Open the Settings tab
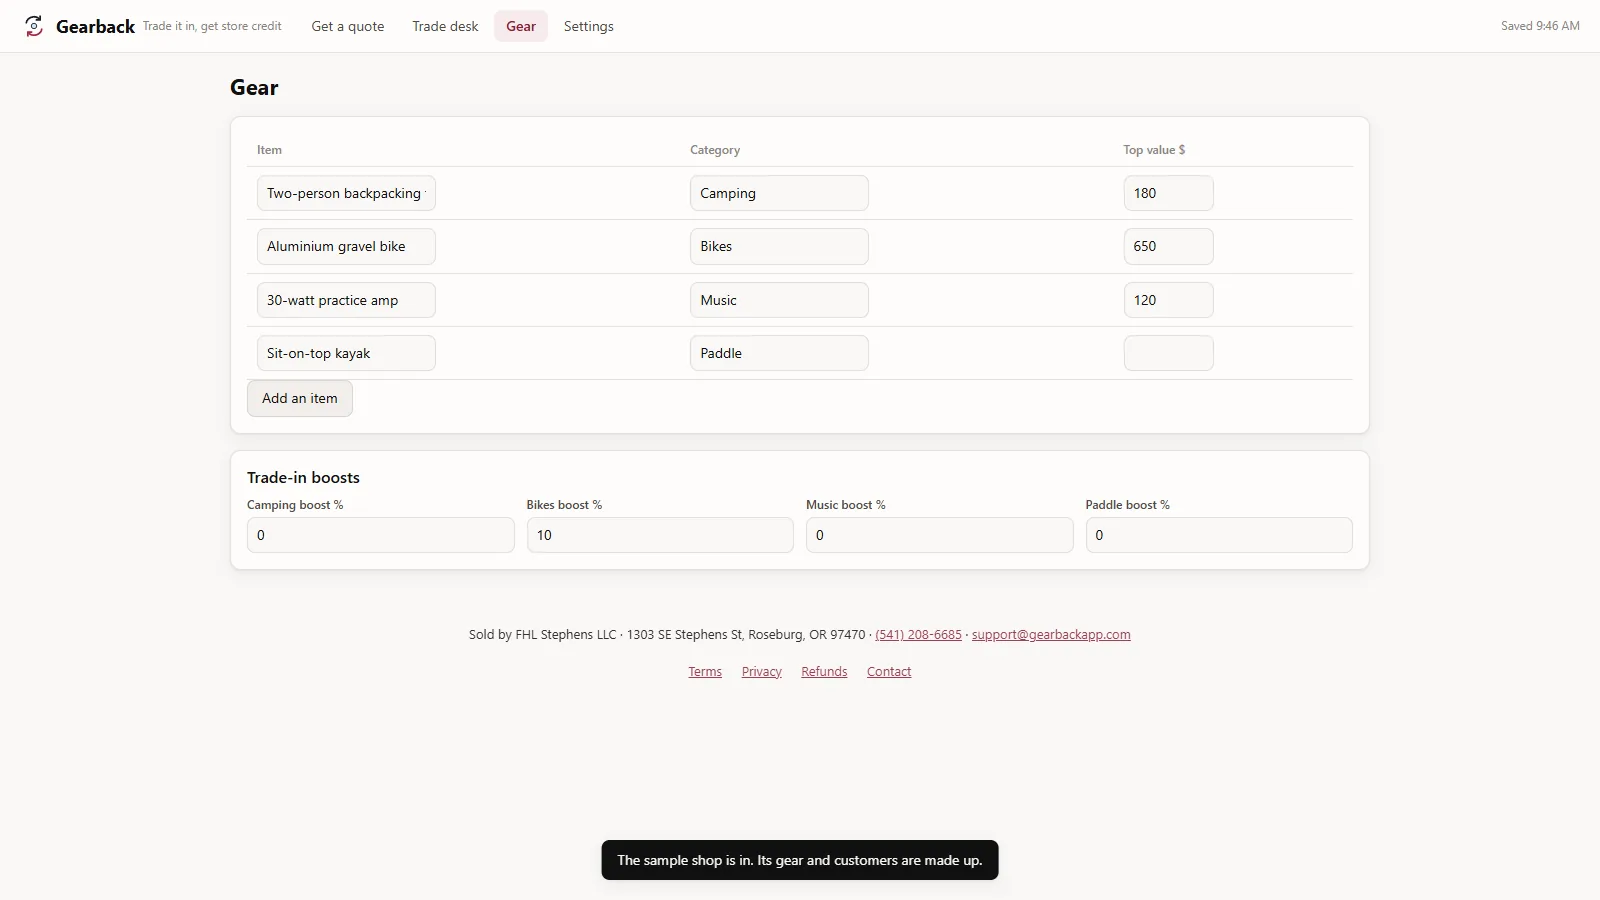The height and width of the screenshot is (900, 1600). (x=589, y=26)
